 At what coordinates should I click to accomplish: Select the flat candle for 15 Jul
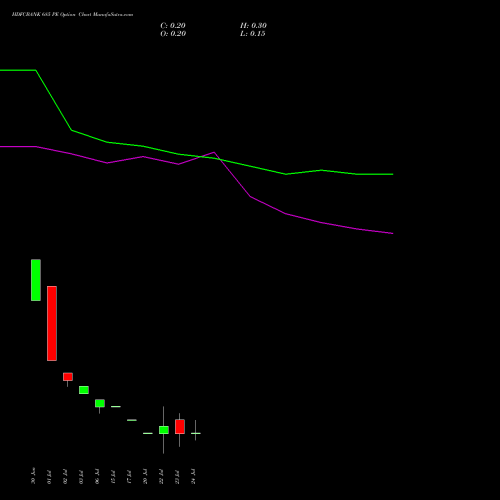click(116, 407)
